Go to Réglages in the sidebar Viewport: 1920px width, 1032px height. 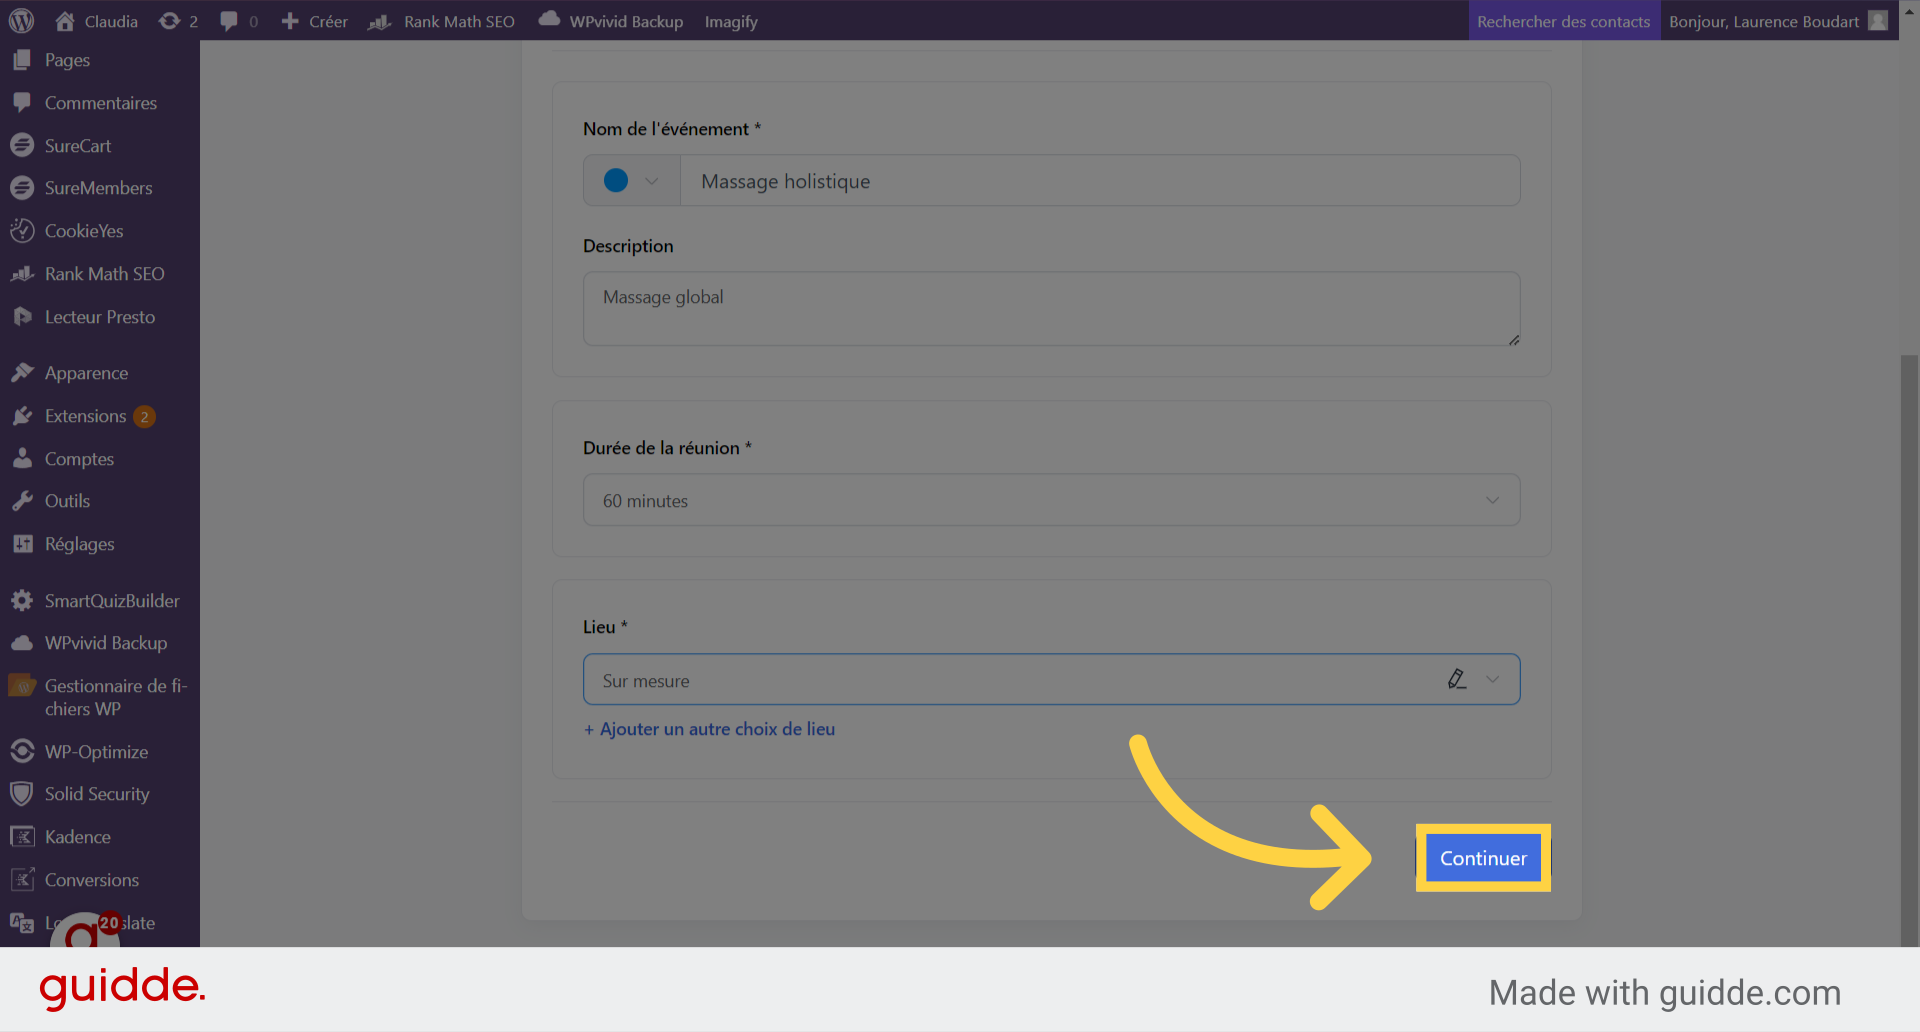(79, 544)
